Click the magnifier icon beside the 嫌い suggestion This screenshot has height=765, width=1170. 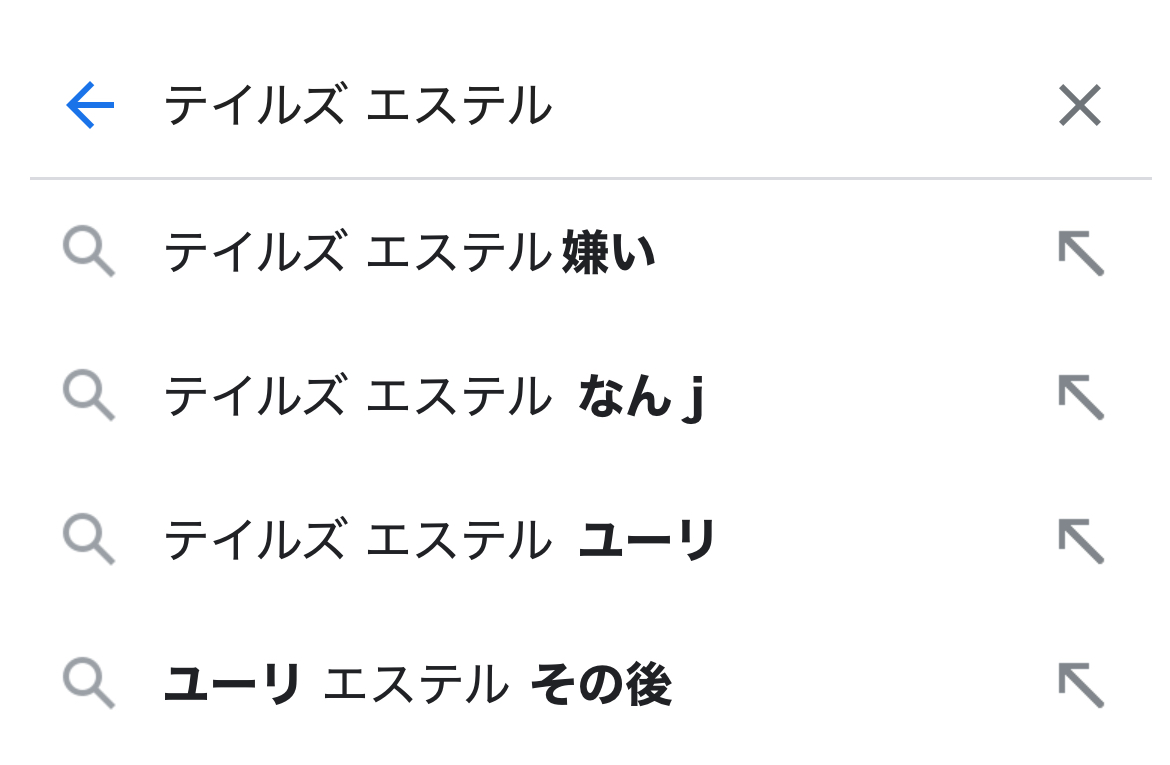point(89,252)
